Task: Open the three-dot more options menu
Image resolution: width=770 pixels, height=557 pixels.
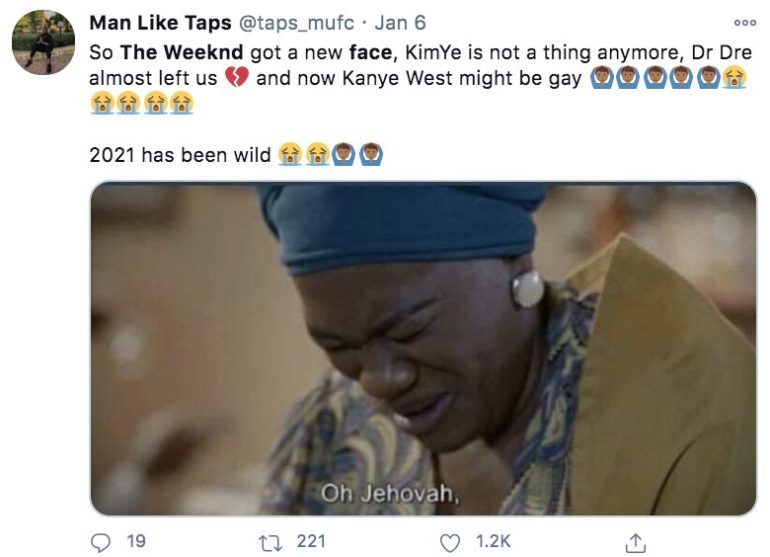Action: (x=745, y=22)
